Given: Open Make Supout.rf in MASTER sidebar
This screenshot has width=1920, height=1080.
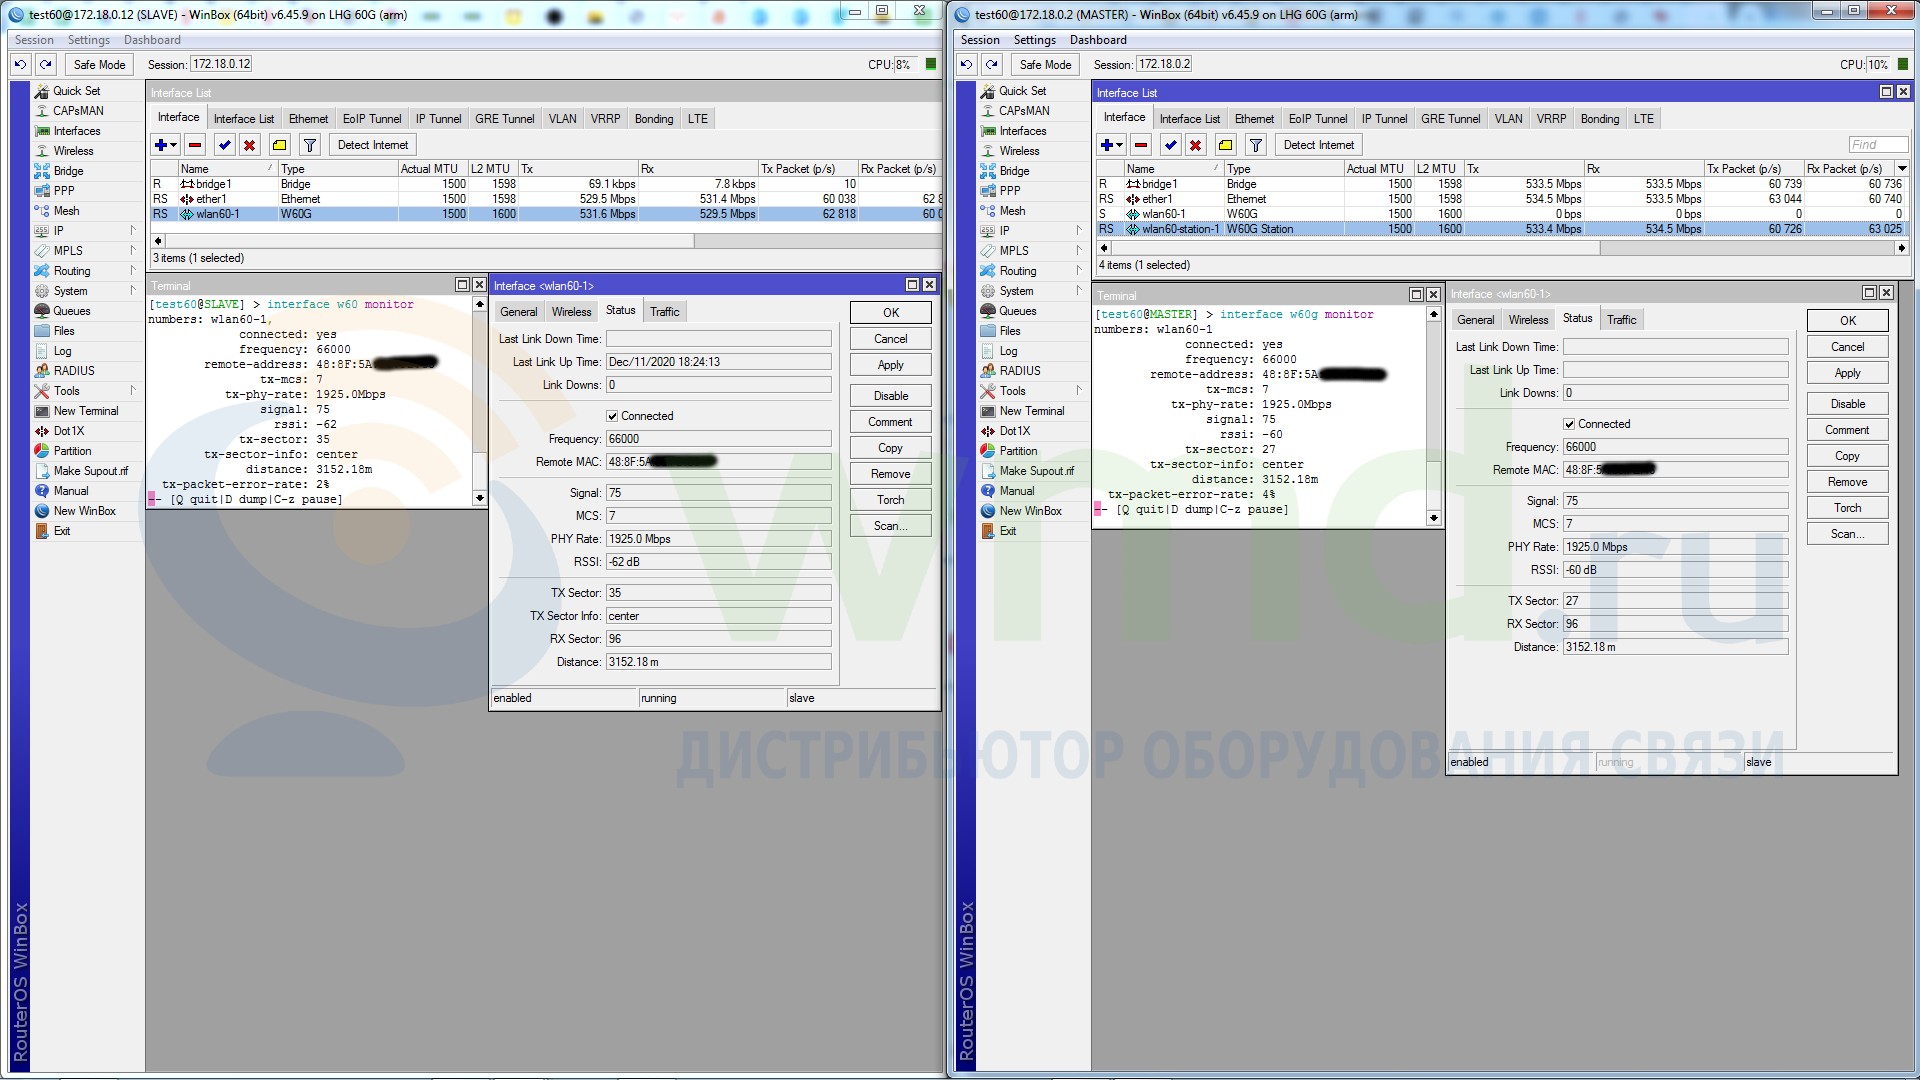Looking at the screenshot, I should 1037,471.
